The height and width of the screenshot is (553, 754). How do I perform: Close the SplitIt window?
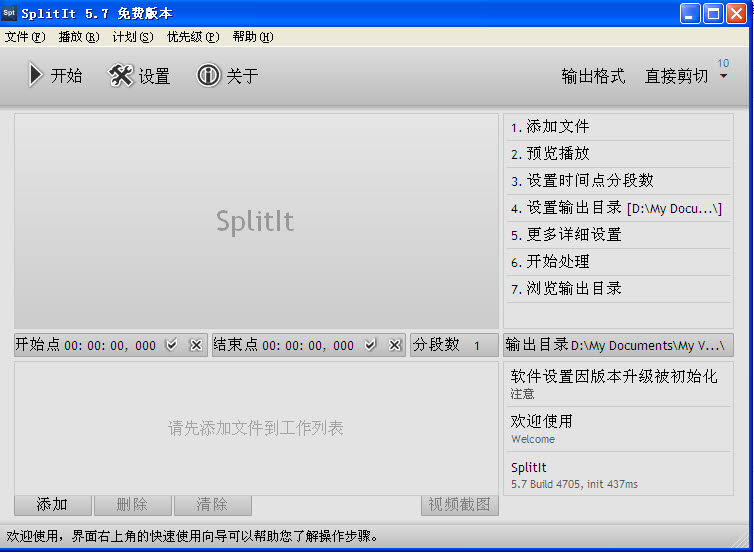737,13
